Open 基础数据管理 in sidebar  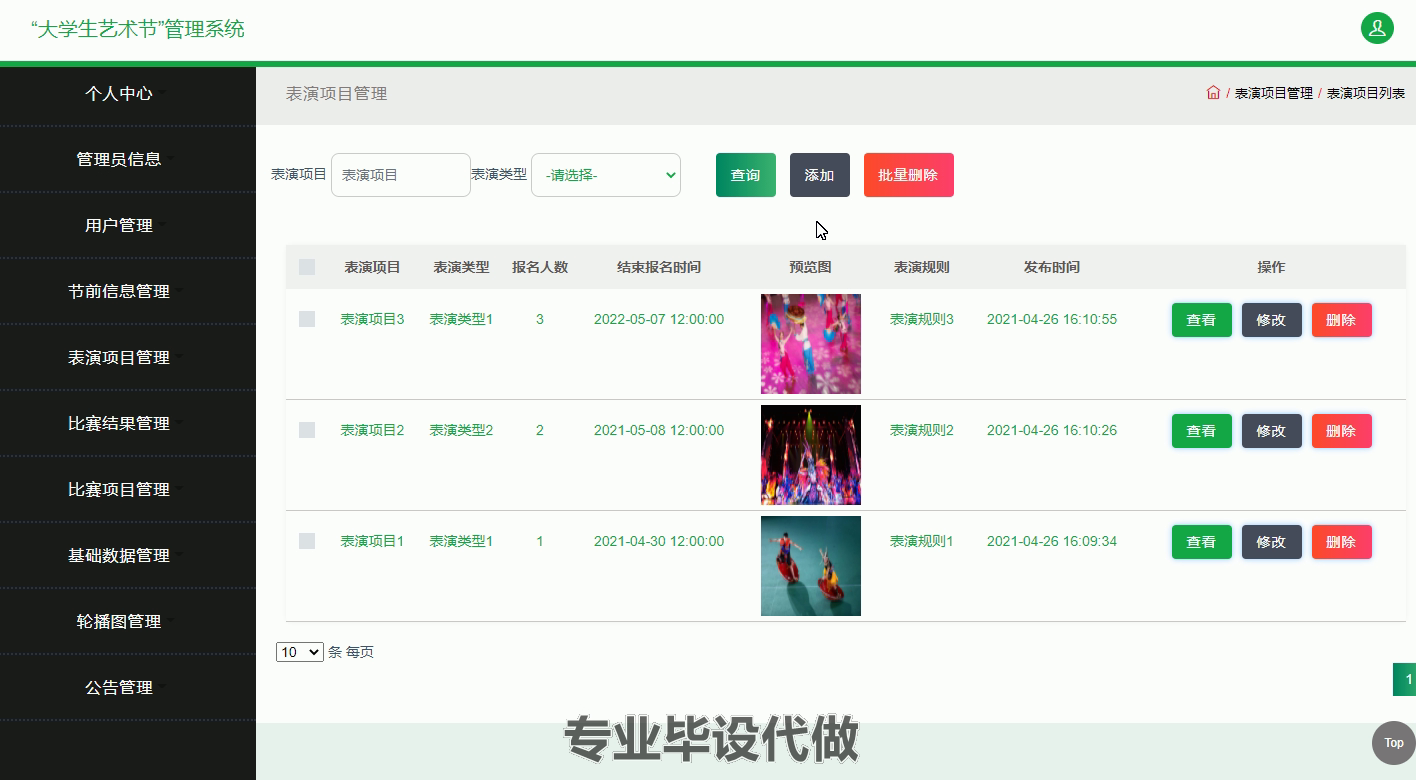(119, 555)
